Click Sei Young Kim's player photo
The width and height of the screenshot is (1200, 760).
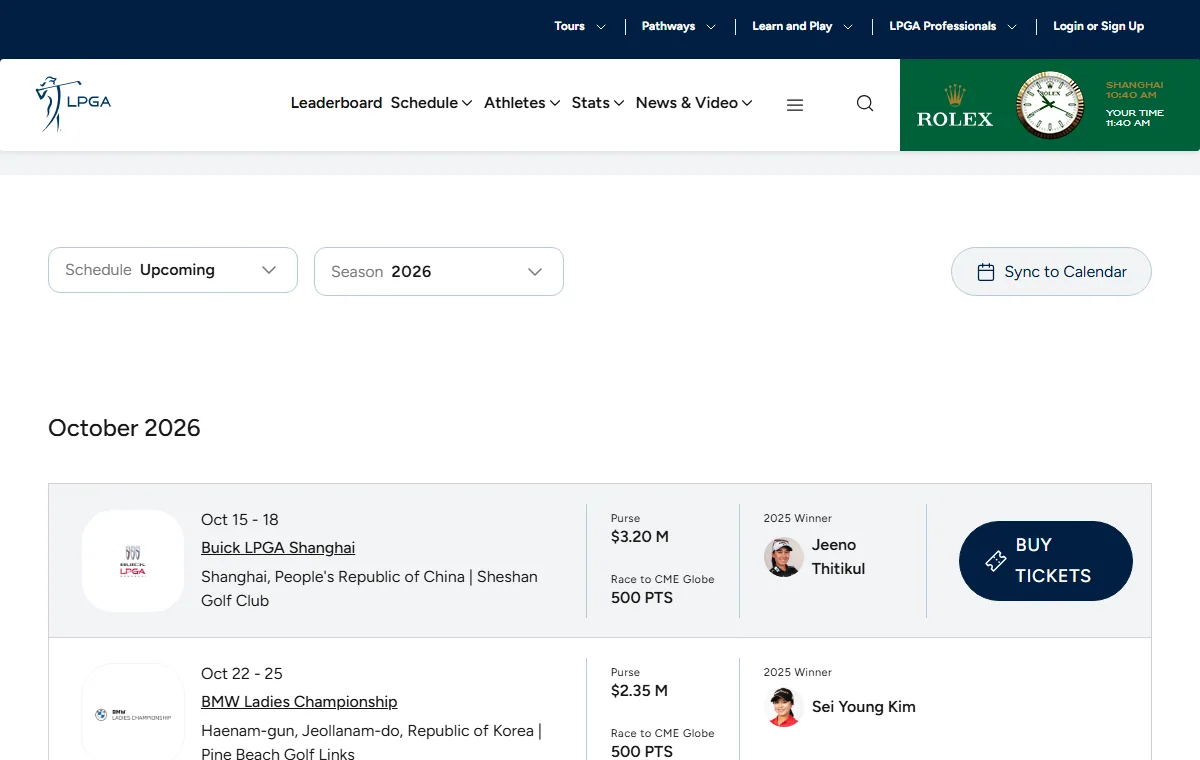click(x=783, y=707)
